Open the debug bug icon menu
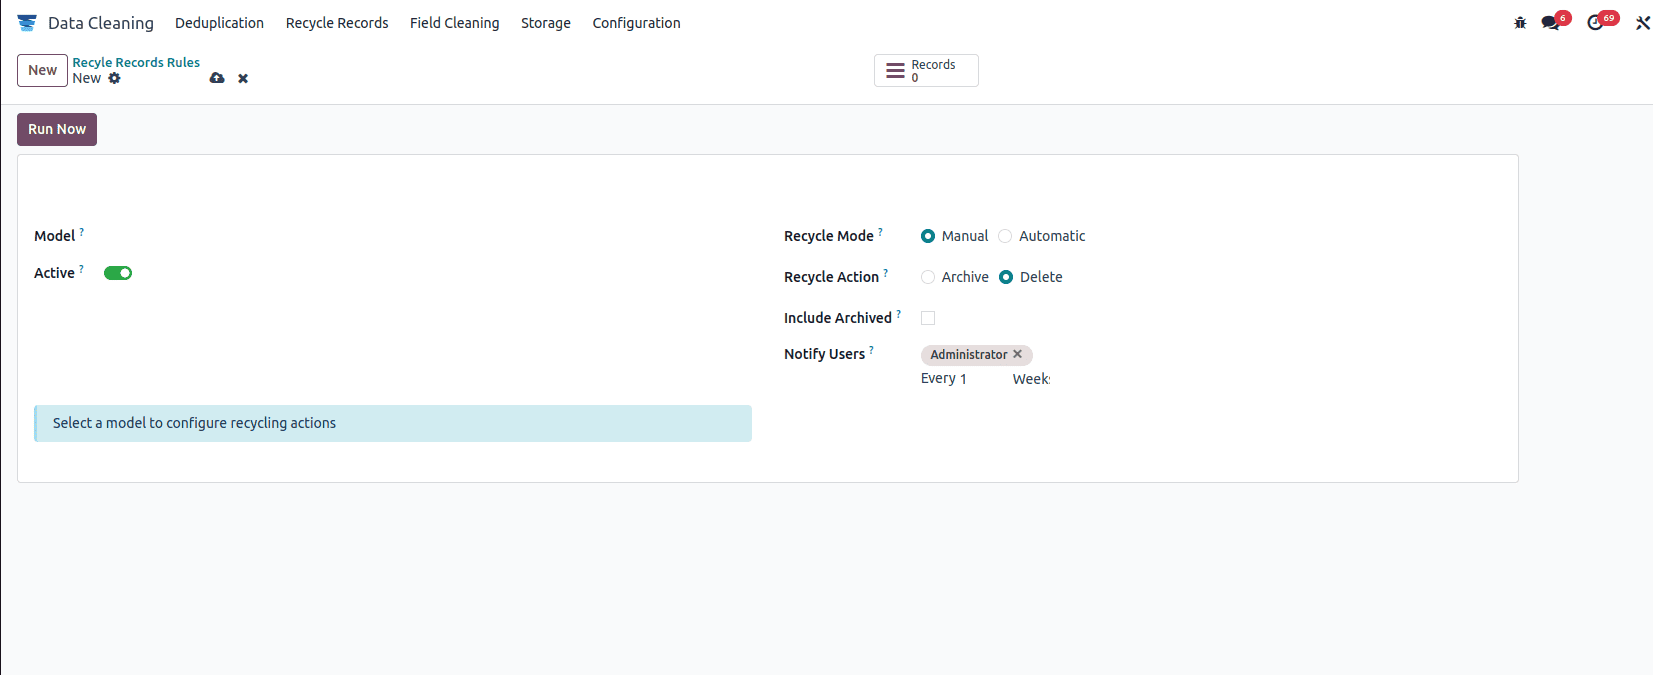Image resolution: width=1653 pixels, height=675 pixels. [1520, 23]
